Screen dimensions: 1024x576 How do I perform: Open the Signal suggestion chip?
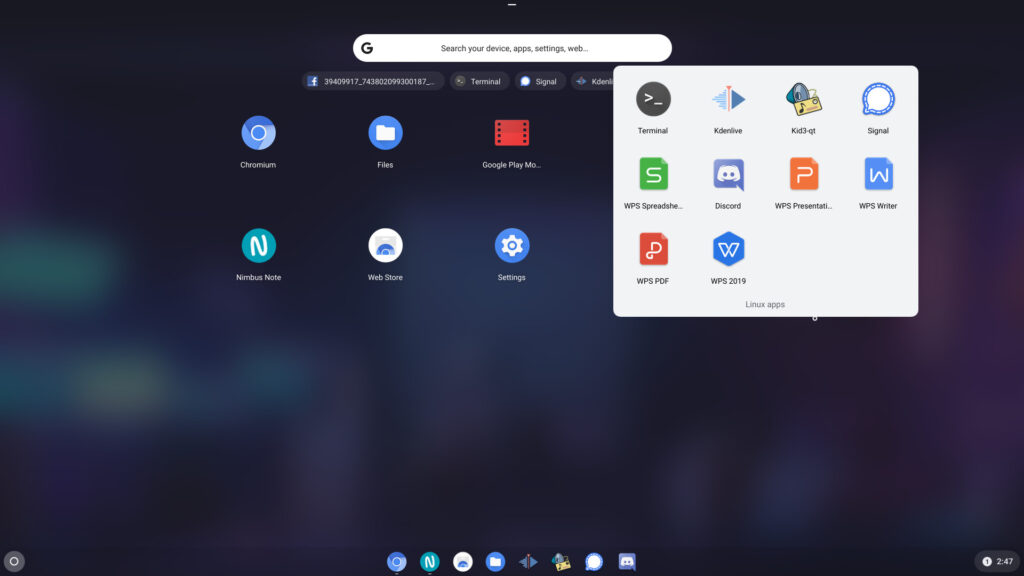539,82
